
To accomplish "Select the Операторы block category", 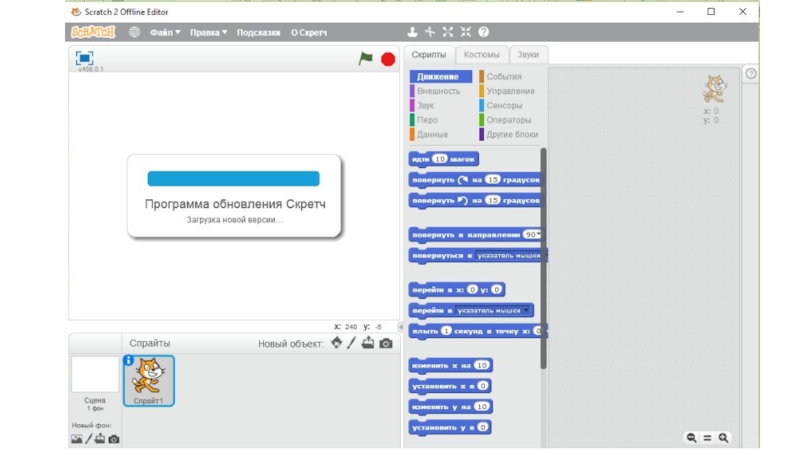I will click(x=508, y=120).
